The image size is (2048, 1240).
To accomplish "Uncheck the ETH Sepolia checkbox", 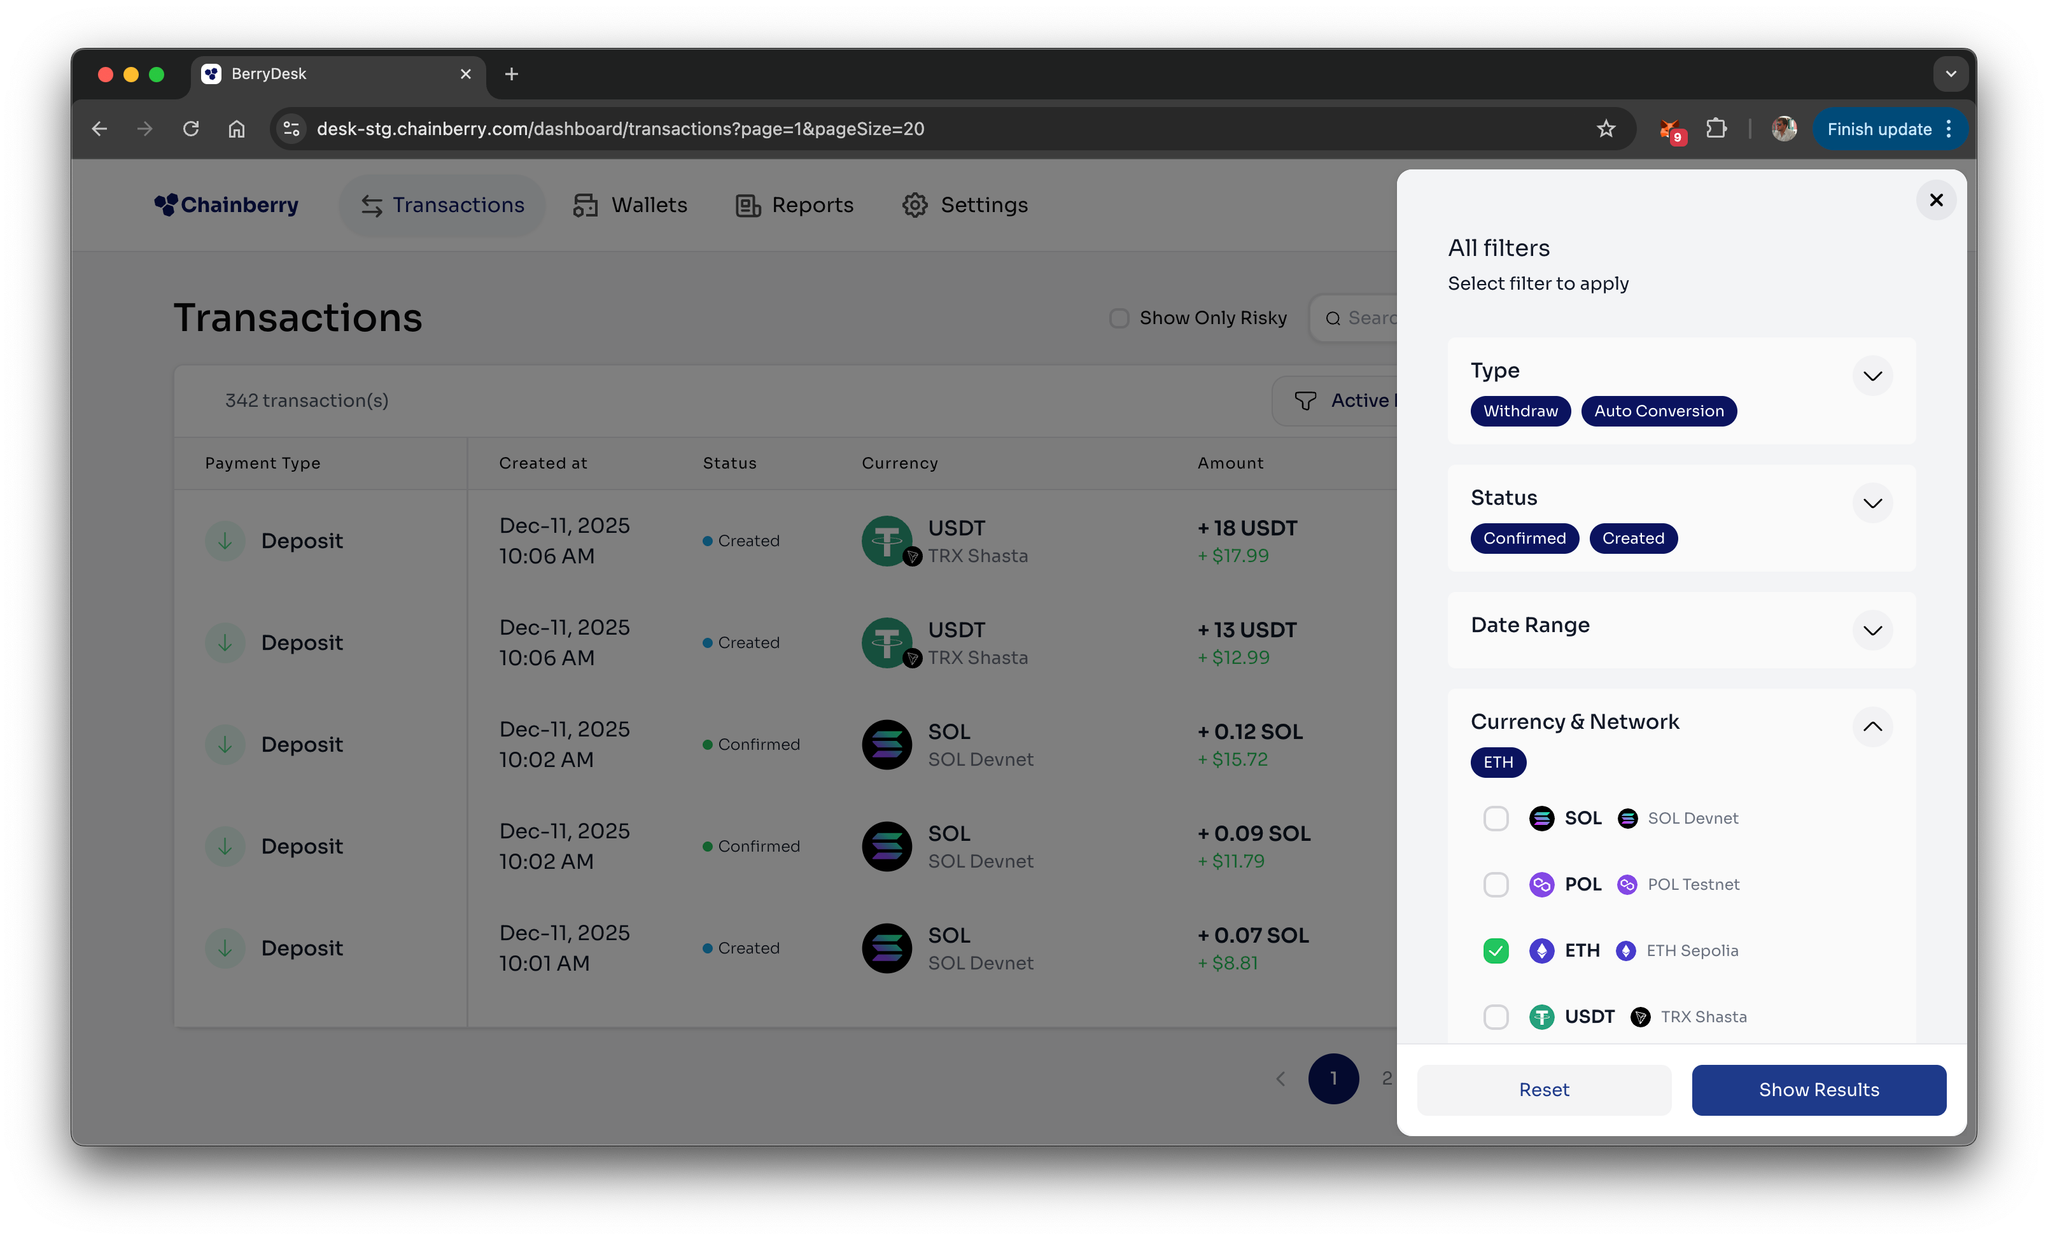I will coord(1496,951).
